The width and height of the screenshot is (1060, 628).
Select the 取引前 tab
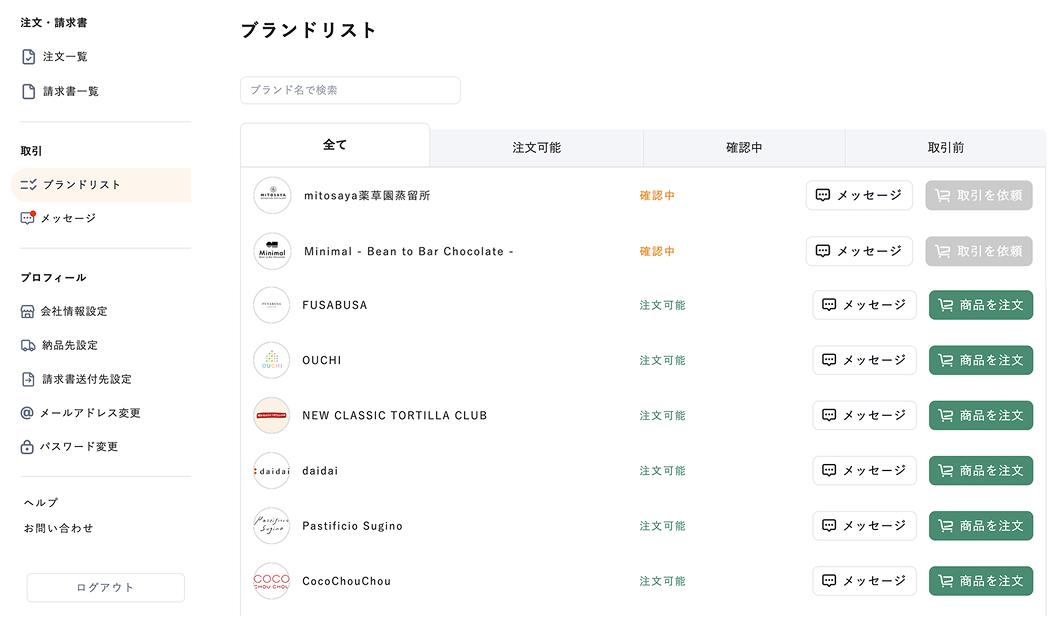[x=945, y=148]
